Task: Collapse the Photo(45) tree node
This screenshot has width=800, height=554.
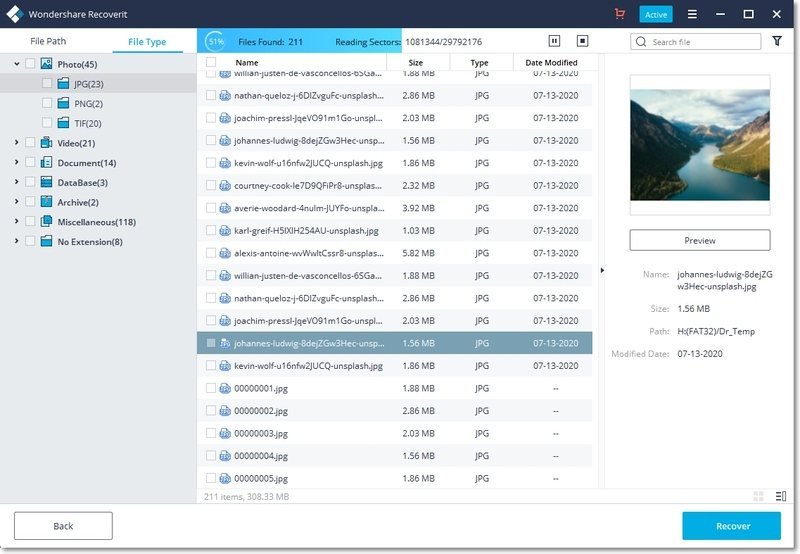Action: click(17, 64)
